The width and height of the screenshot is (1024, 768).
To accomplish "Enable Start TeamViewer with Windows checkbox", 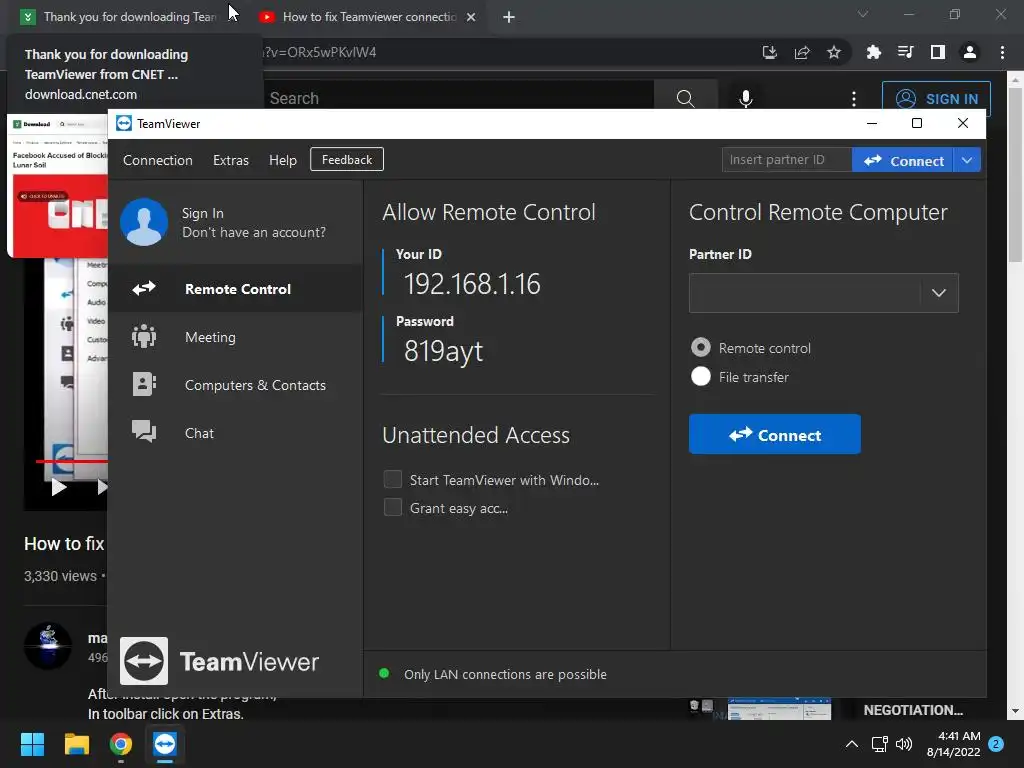I will coord(392,479).
